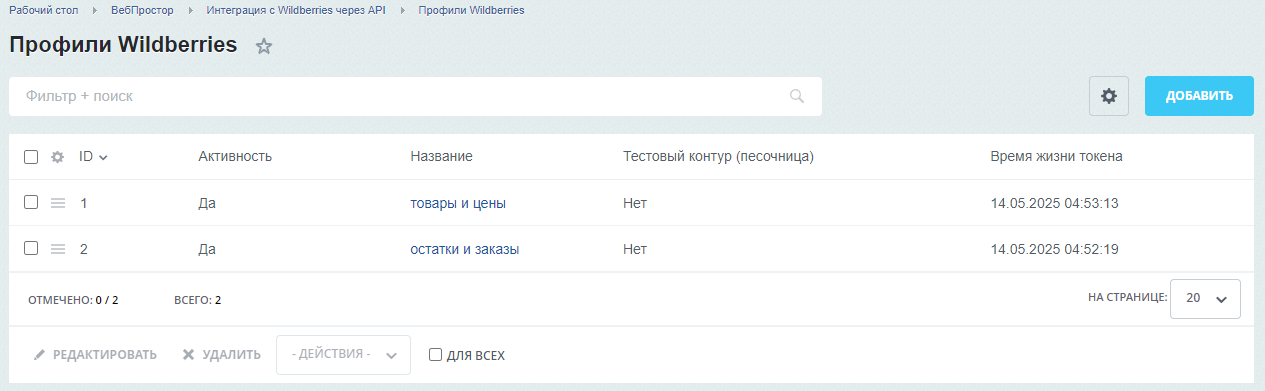The width and height of the screenshot is (1265, 391).
Task: Toggle the select-all checkbox in table header
Action: (31, 157)
